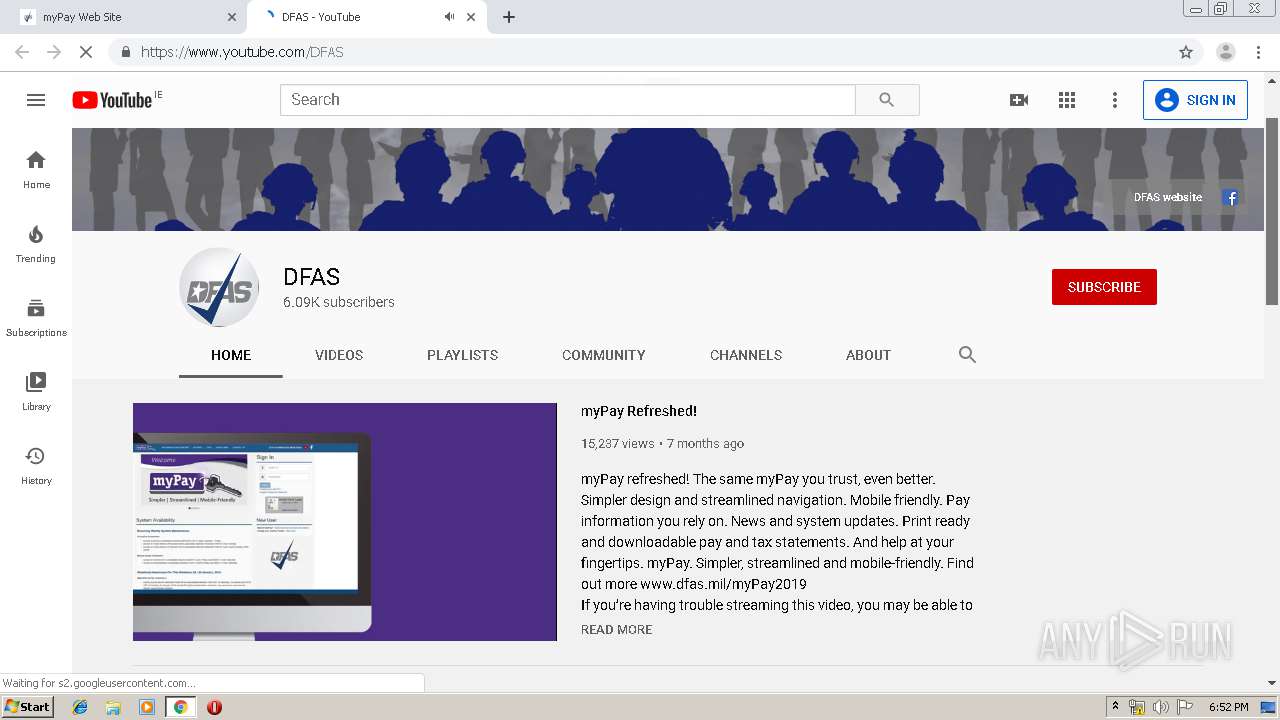
Task: Open the YouTube hamburger guide menu
Action: click(x=36, y=100)
